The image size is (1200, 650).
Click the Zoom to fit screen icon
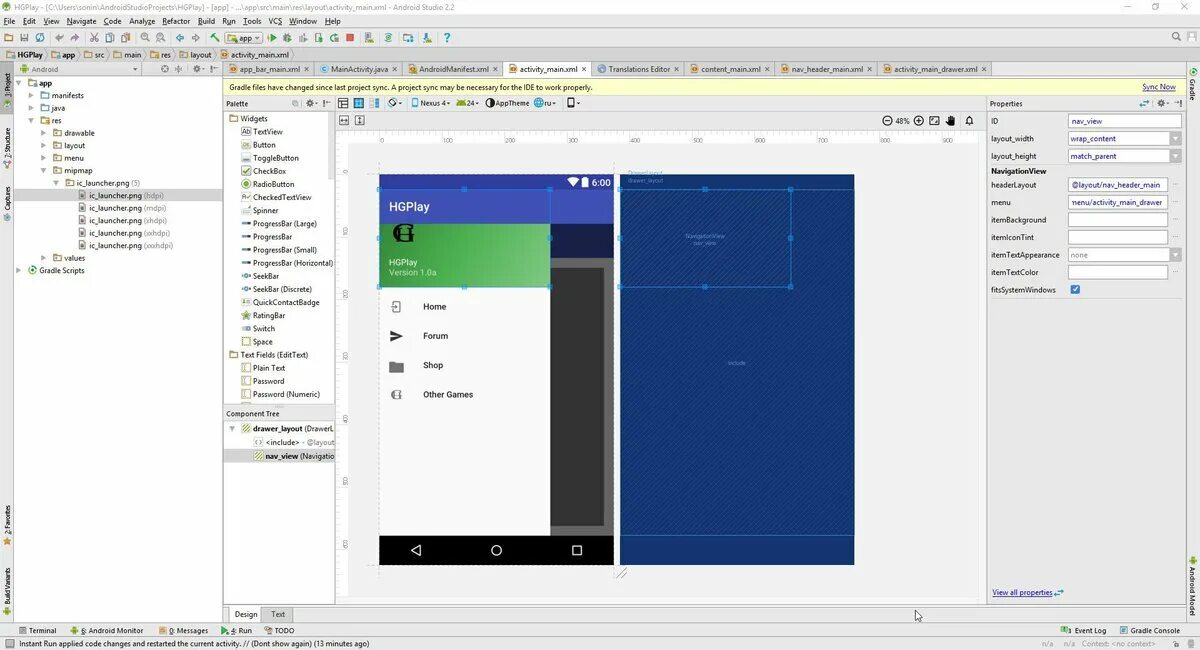coord(934,120)
